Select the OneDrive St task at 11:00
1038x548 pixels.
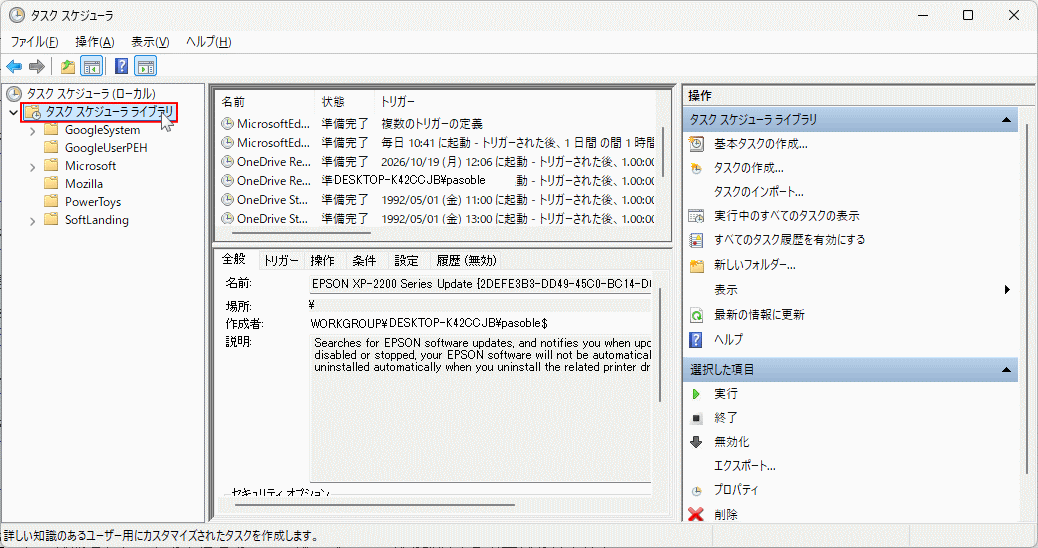tap(437, 199)
